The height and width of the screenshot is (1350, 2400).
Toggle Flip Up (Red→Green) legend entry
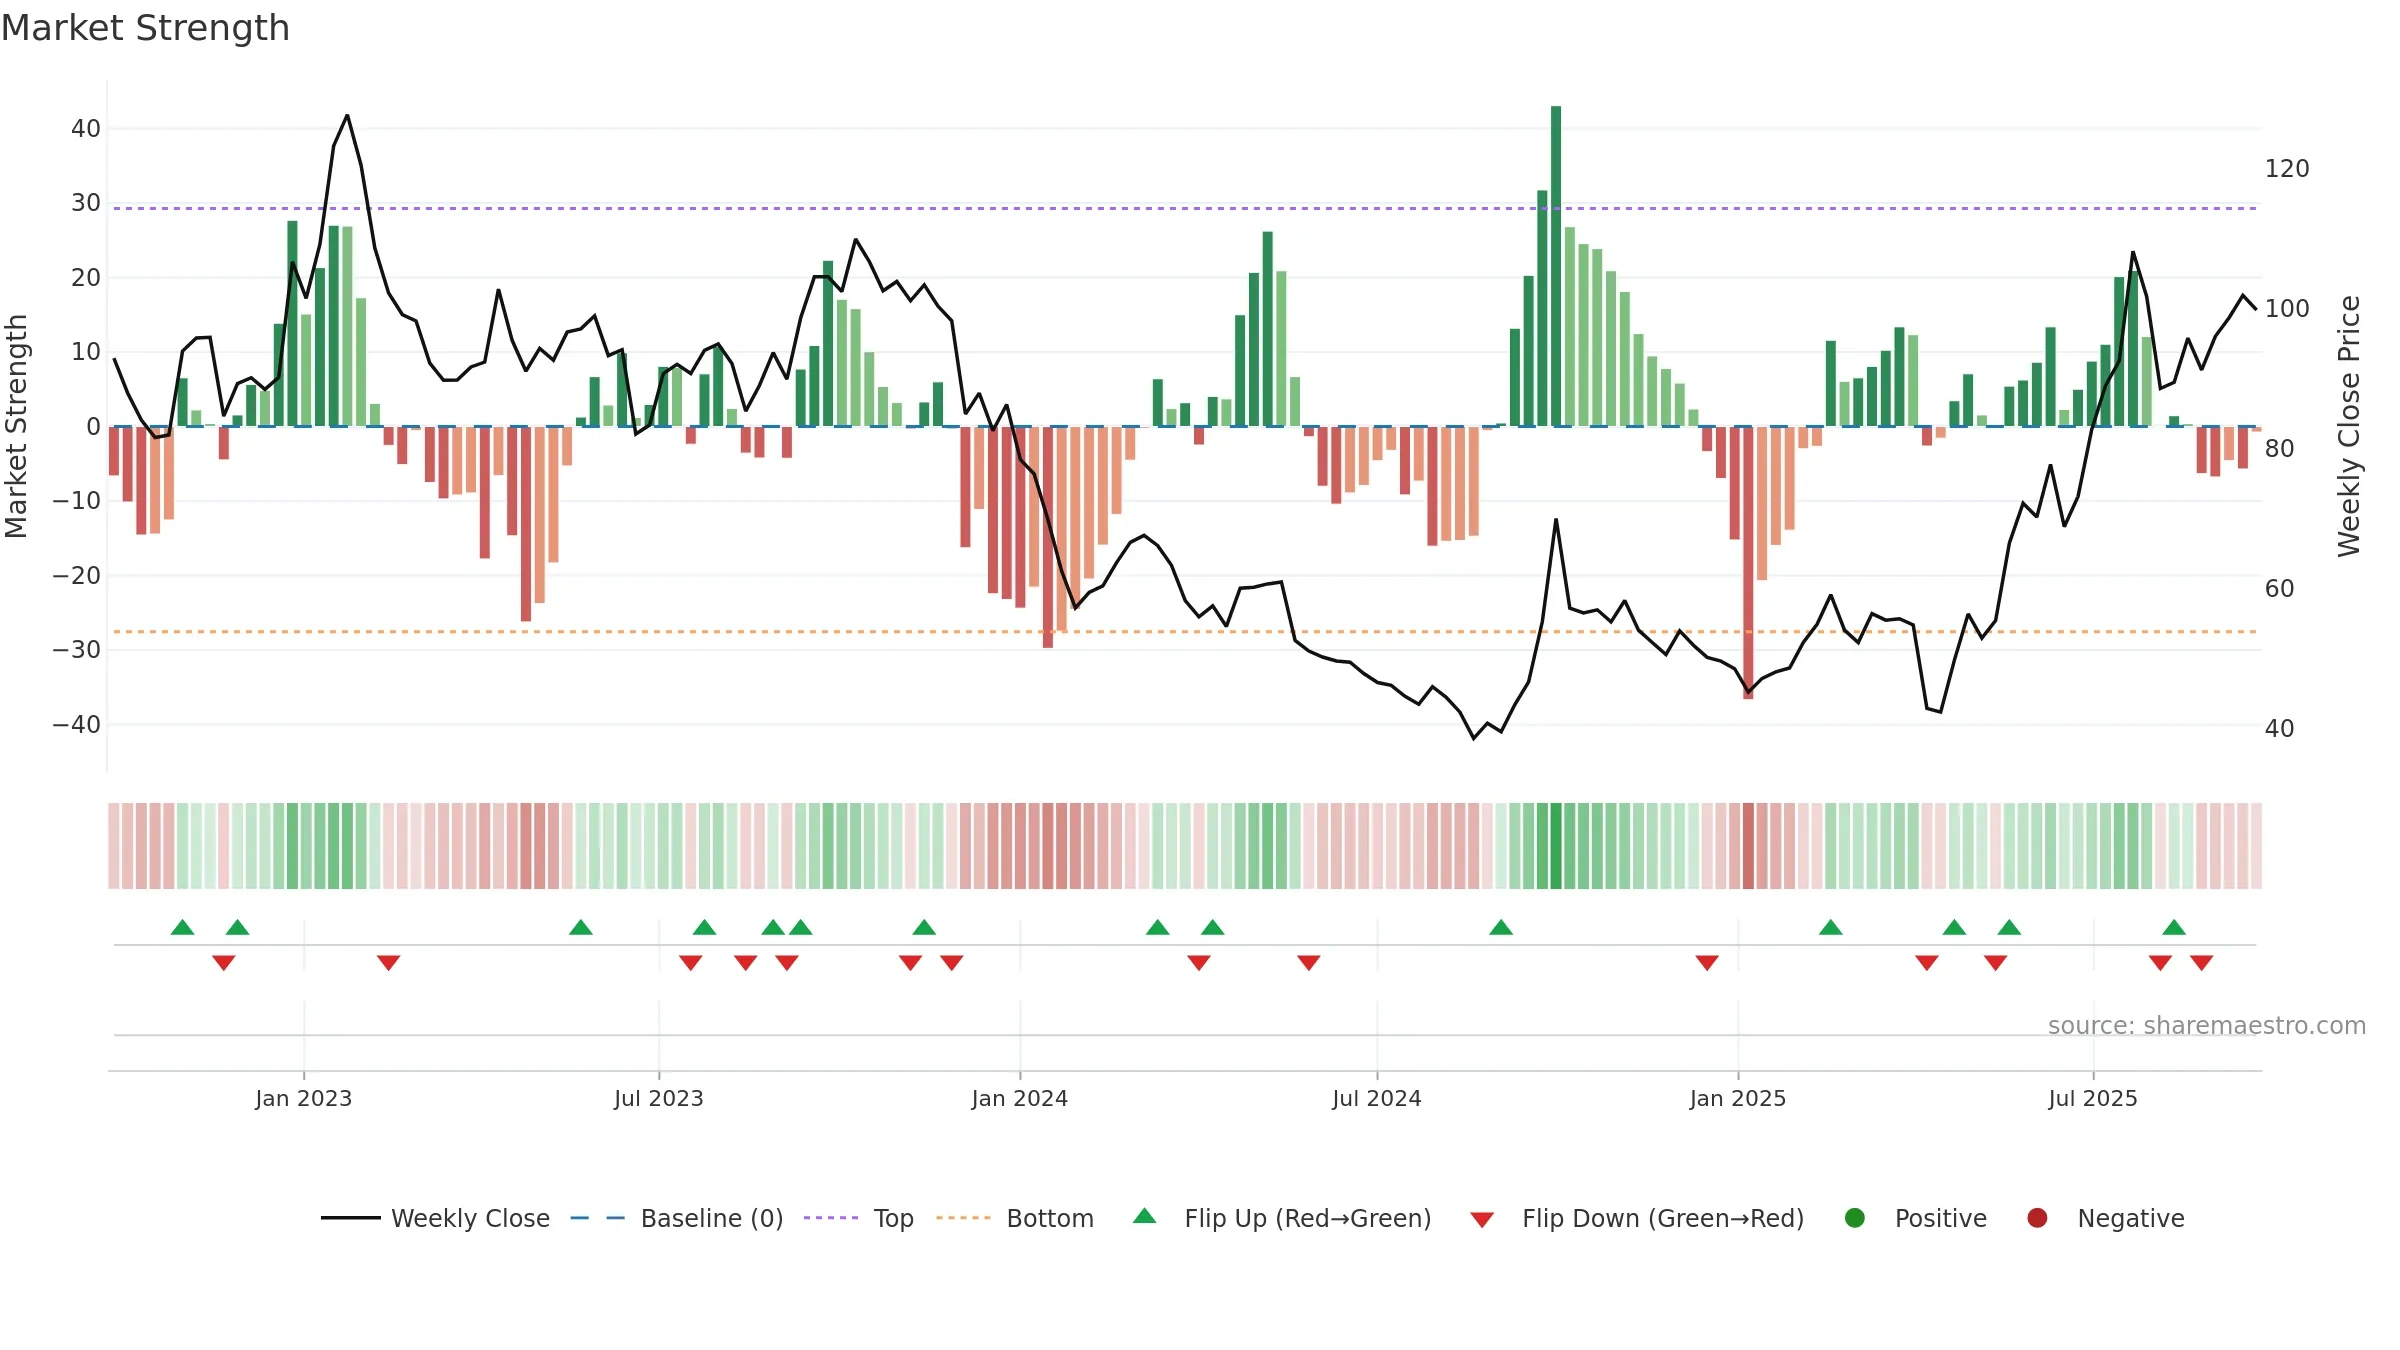[1282, 1218]
